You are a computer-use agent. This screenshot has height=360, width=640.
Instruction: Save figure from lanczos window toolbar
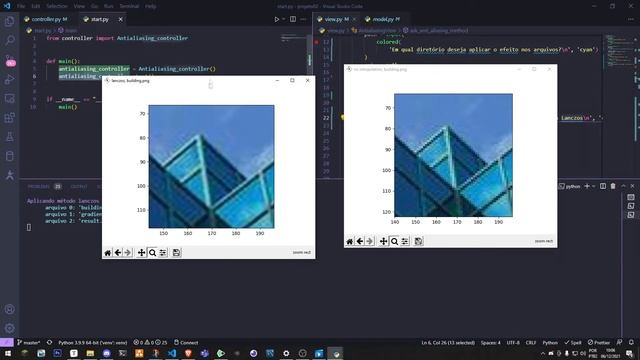pos(176,253)
